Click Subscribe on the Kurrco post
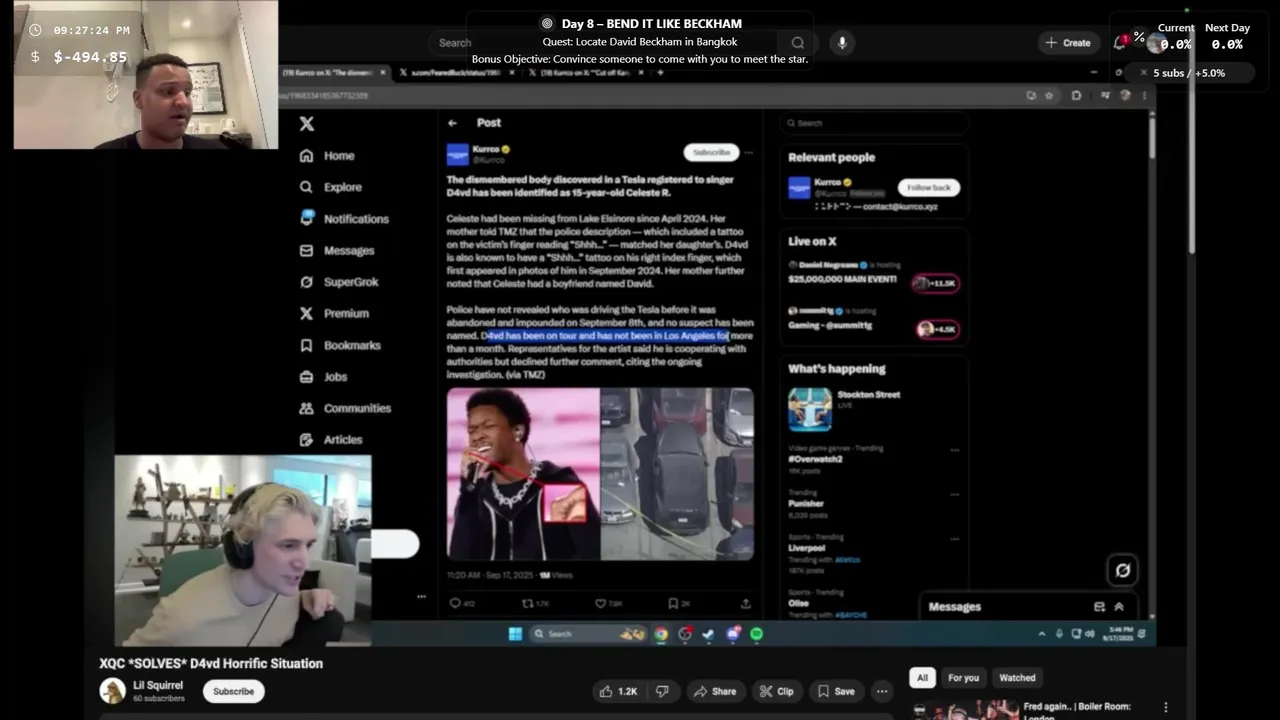 point(711,152)
